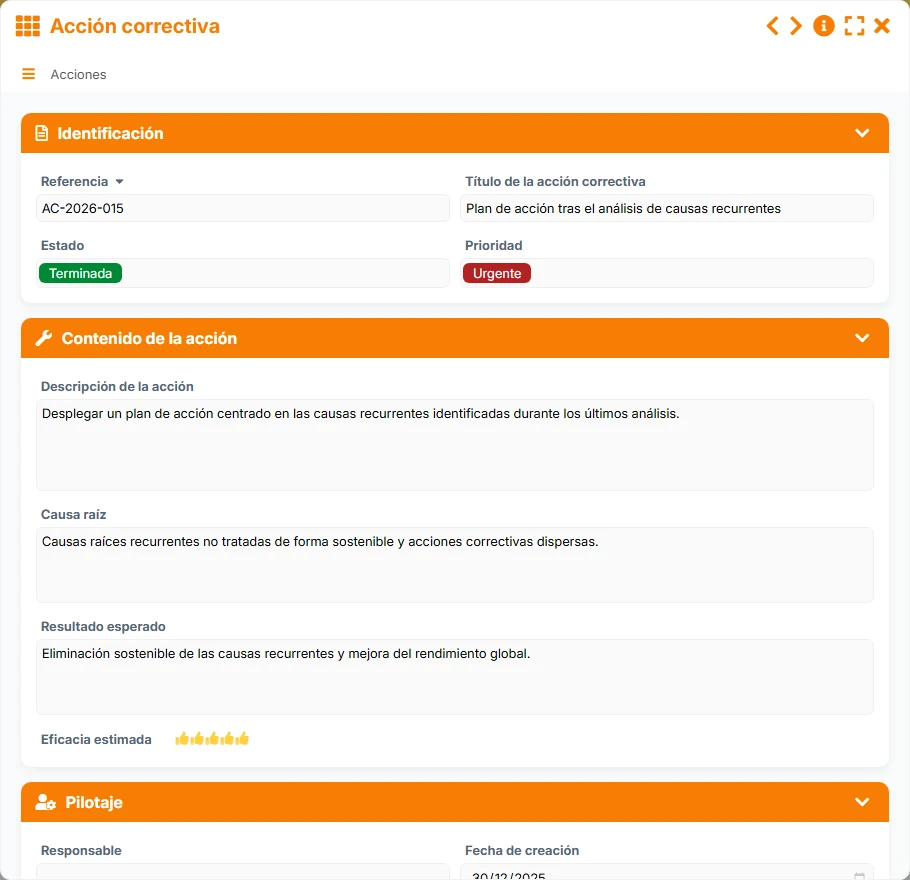Open the Referencia dropdown arrow

[120, 182]
